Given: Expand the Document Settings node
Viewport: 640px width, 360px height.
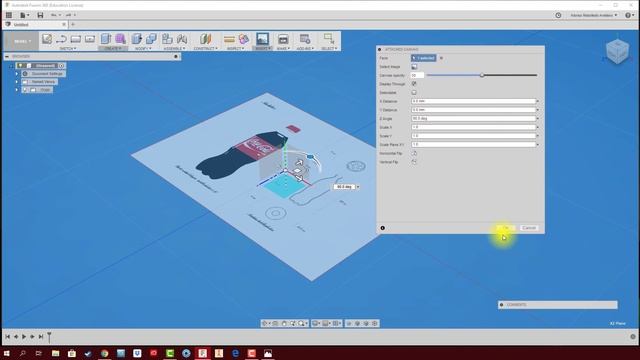Looking at the screenshot, I should [17, 74].
